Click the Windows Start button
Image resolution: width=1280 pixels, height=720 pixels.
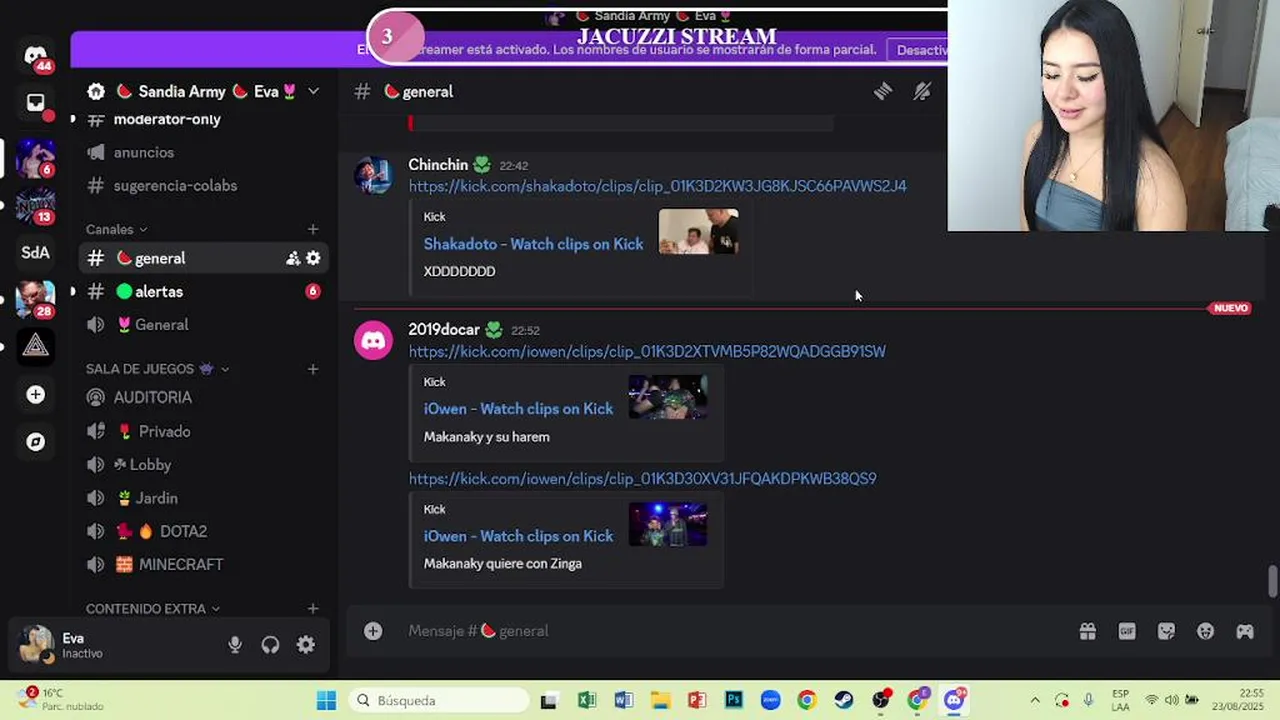coord(327,700)
